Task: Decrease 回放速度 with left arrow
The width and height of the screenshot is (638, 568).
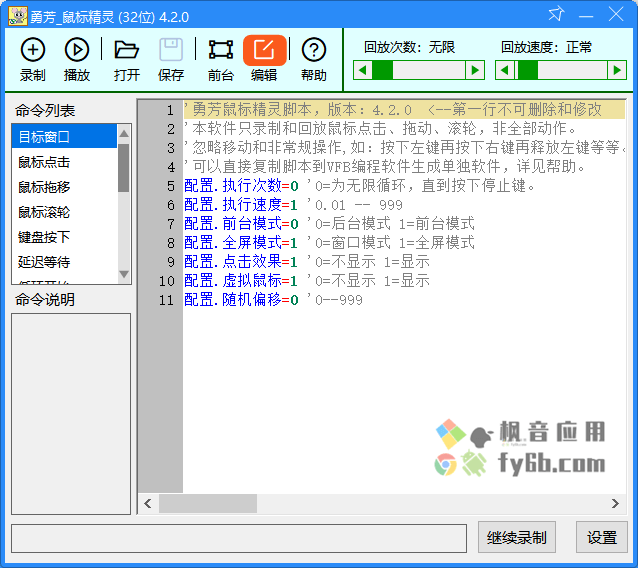Action: pyautogui.click(x=505, y=70)
